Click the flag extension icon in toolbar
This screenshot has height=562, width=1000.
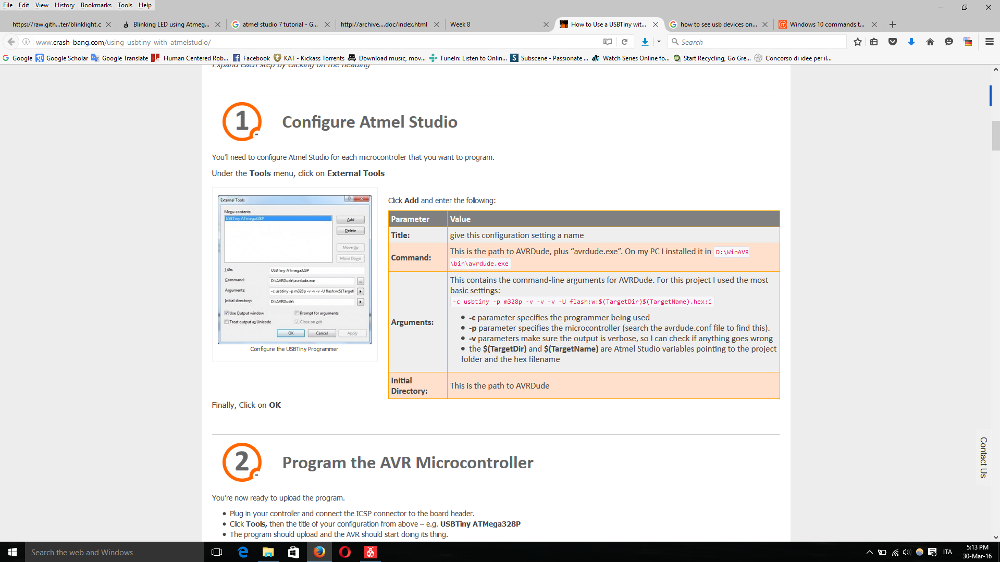[967, 41]
